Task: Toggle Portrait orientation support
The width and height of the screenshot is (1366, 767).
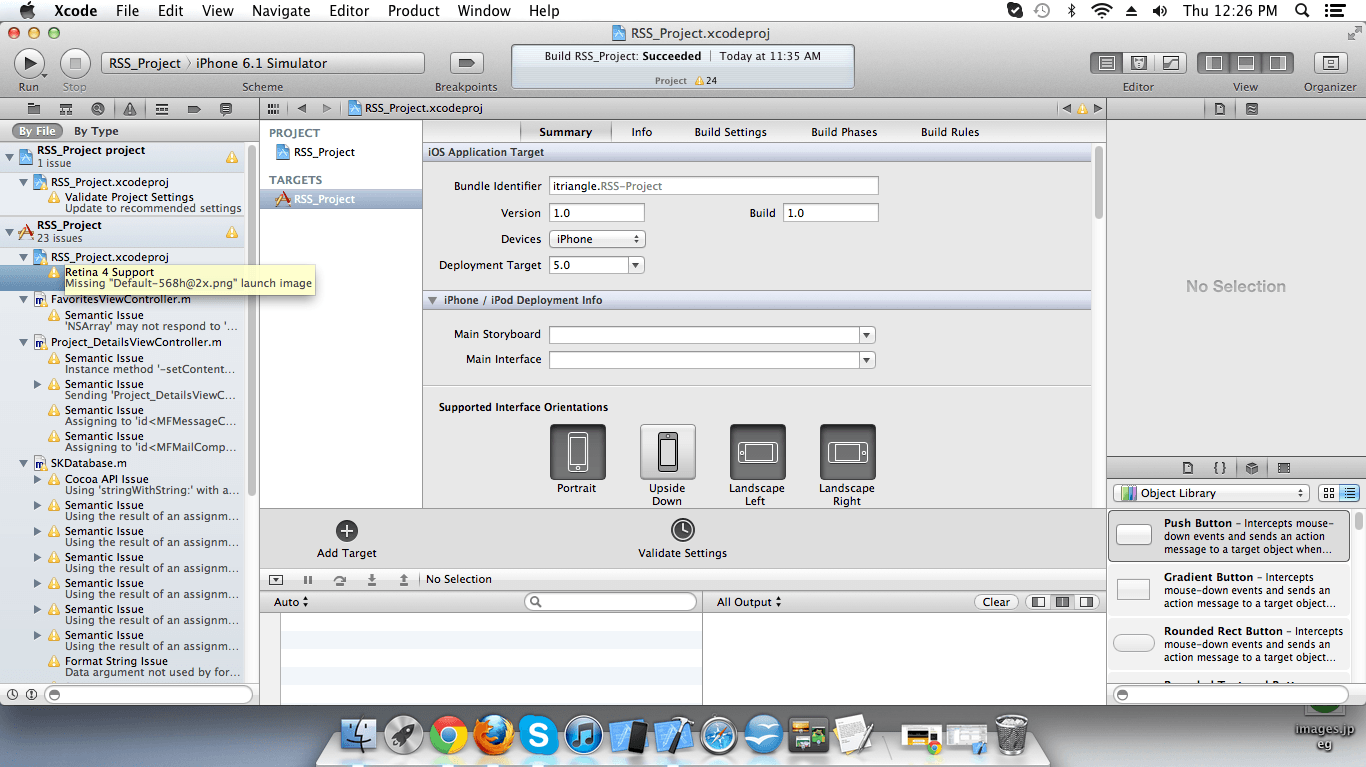Action: [578, 452]
